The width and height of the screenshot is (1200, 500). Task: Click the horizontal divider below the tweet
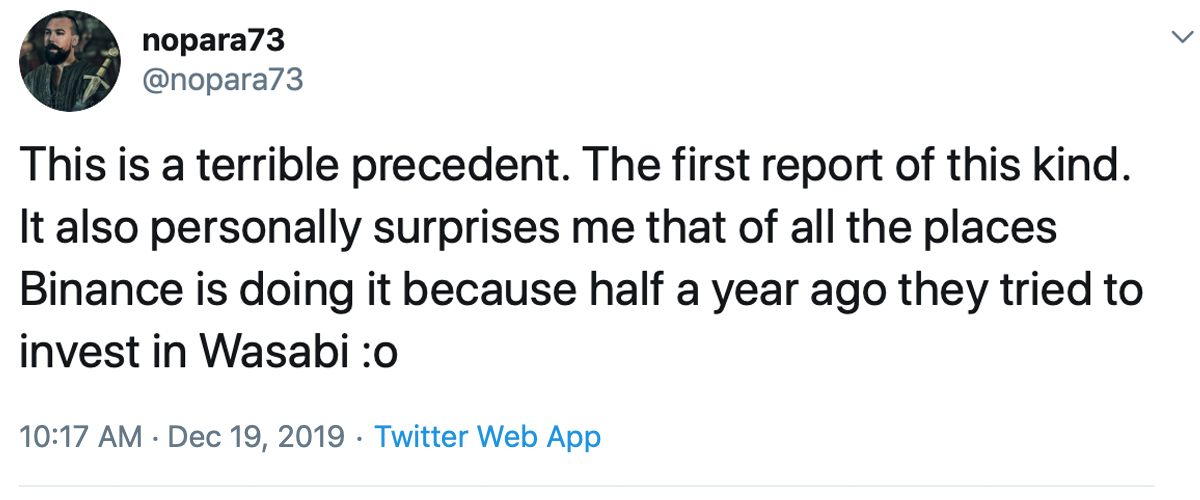(x=600, y=486)
